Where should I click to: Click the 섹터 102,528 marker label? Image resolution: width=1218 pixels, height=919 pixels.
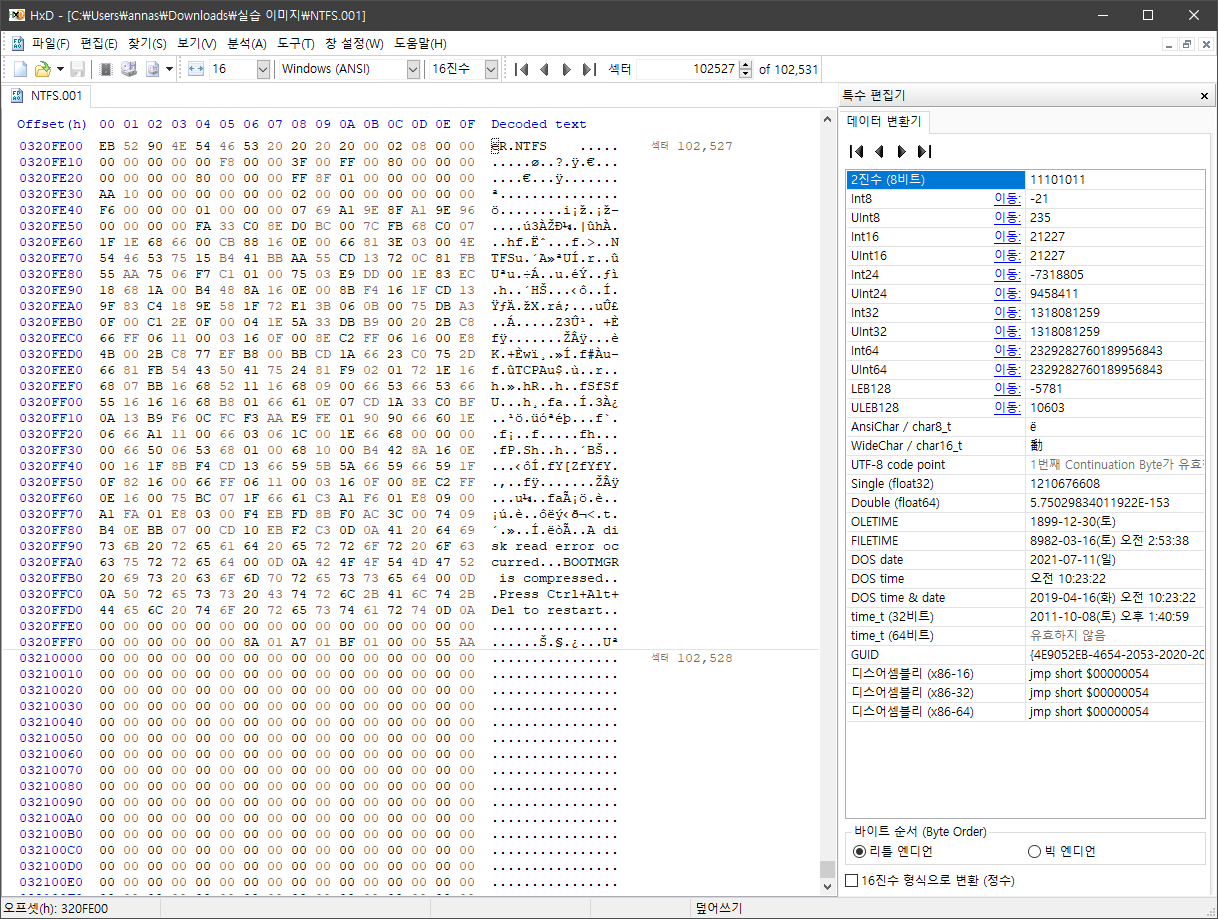point(692,658)
